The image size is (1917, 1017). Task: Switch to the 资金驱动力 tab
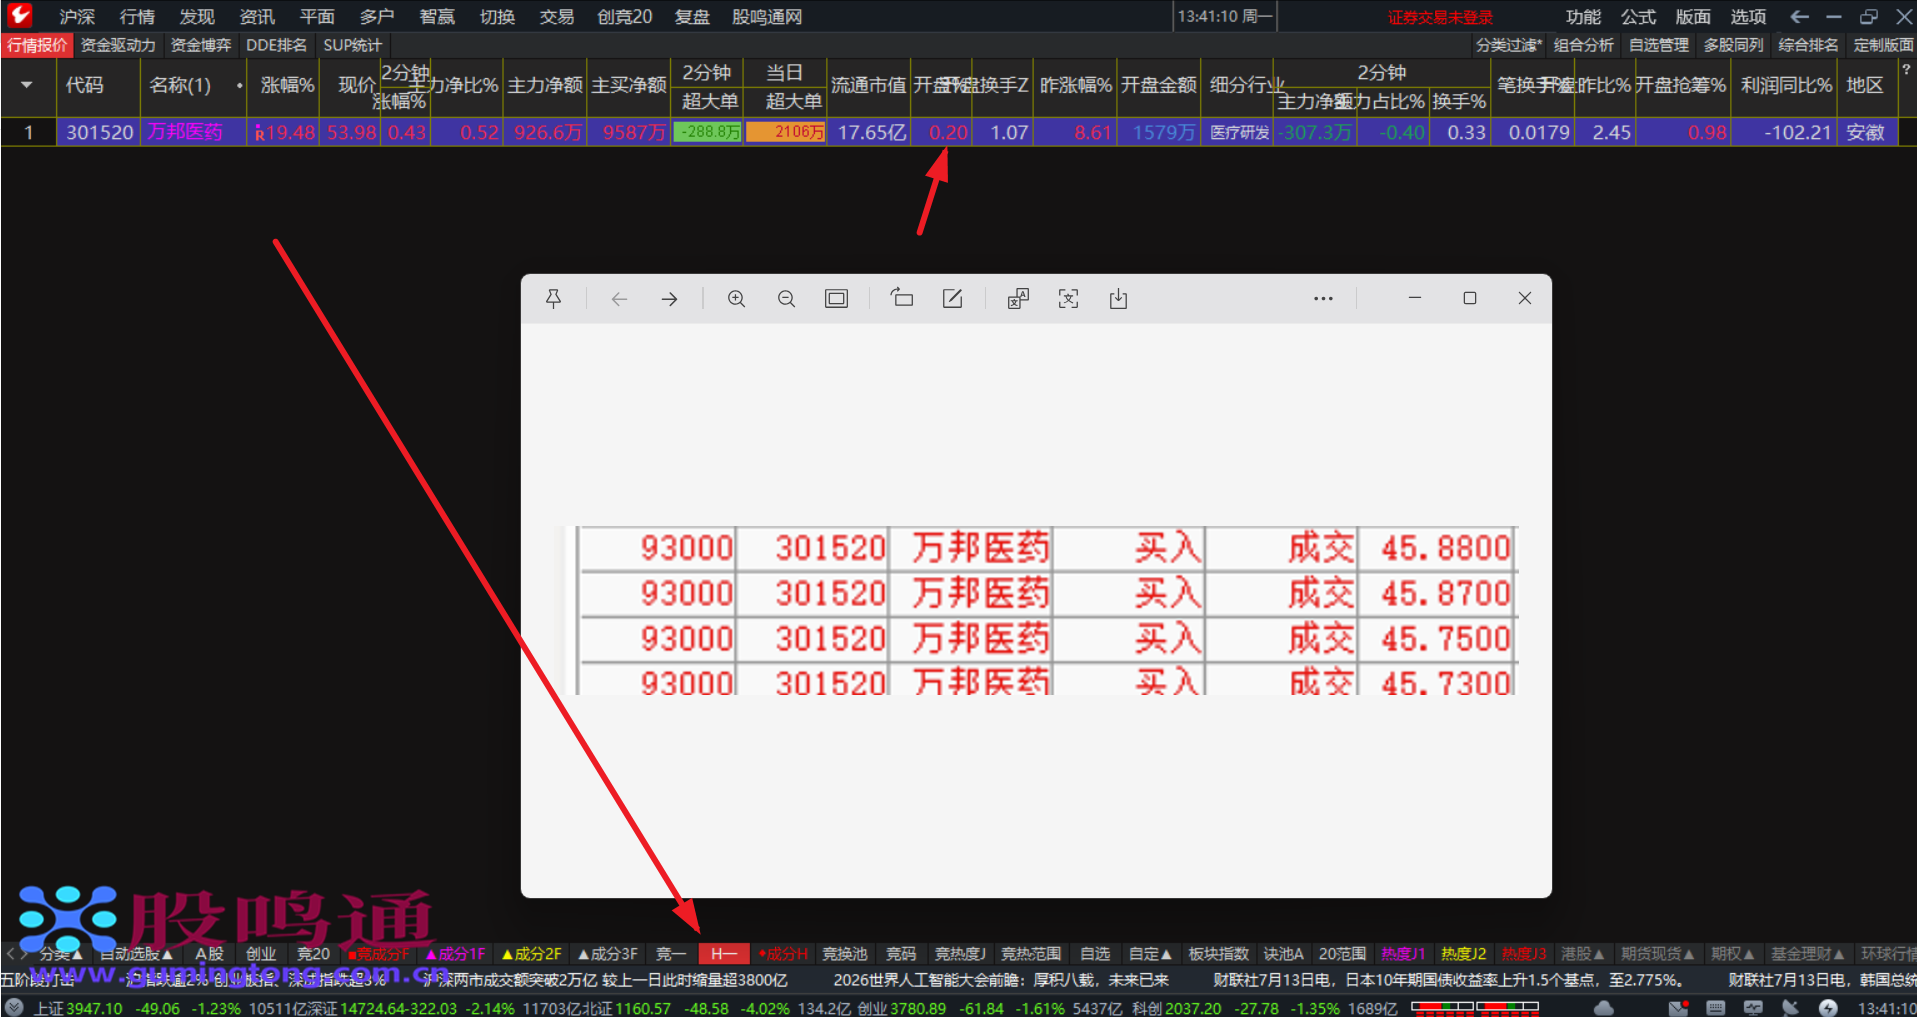[118, 45]
